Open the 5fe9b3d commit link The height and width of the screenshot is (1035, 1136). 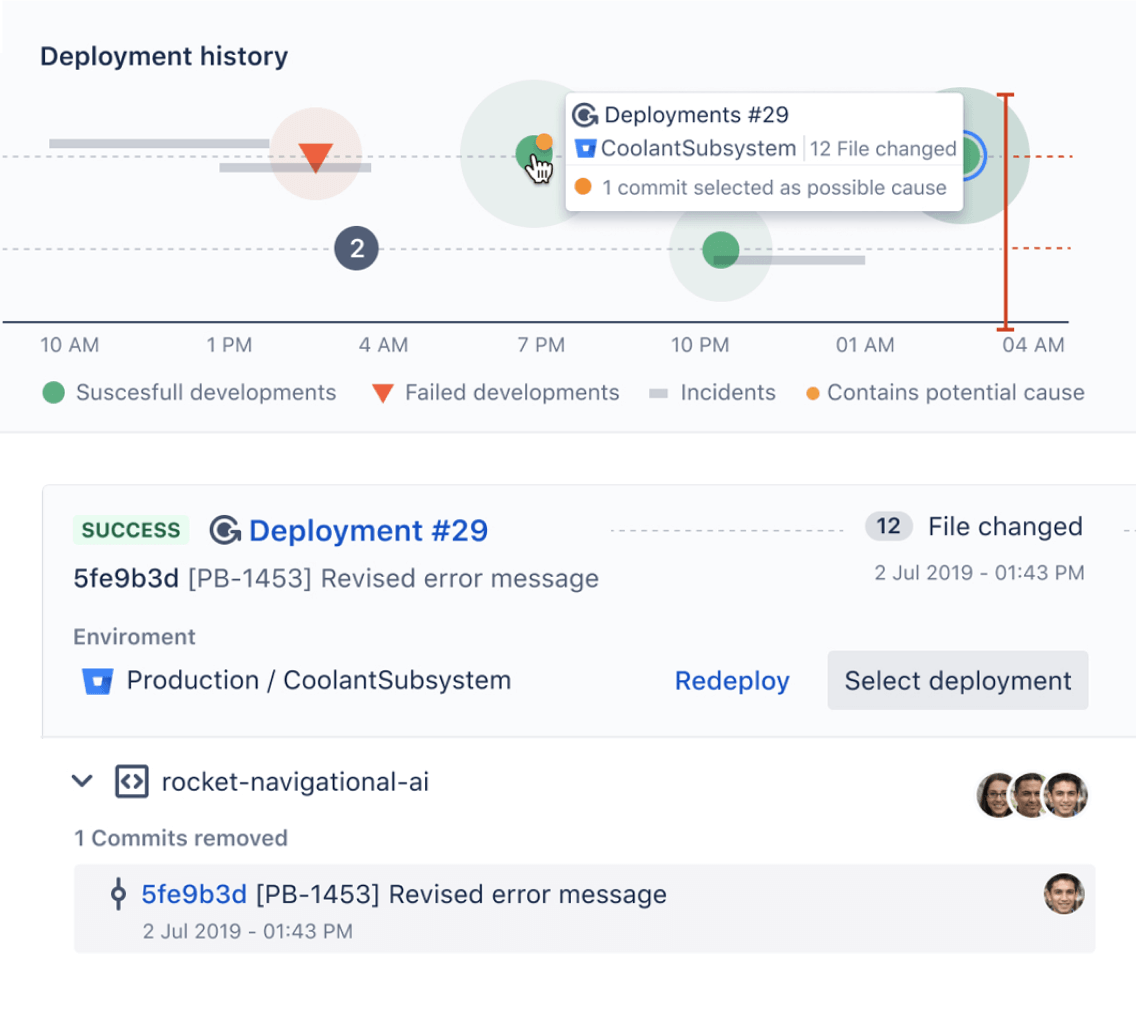194,894
